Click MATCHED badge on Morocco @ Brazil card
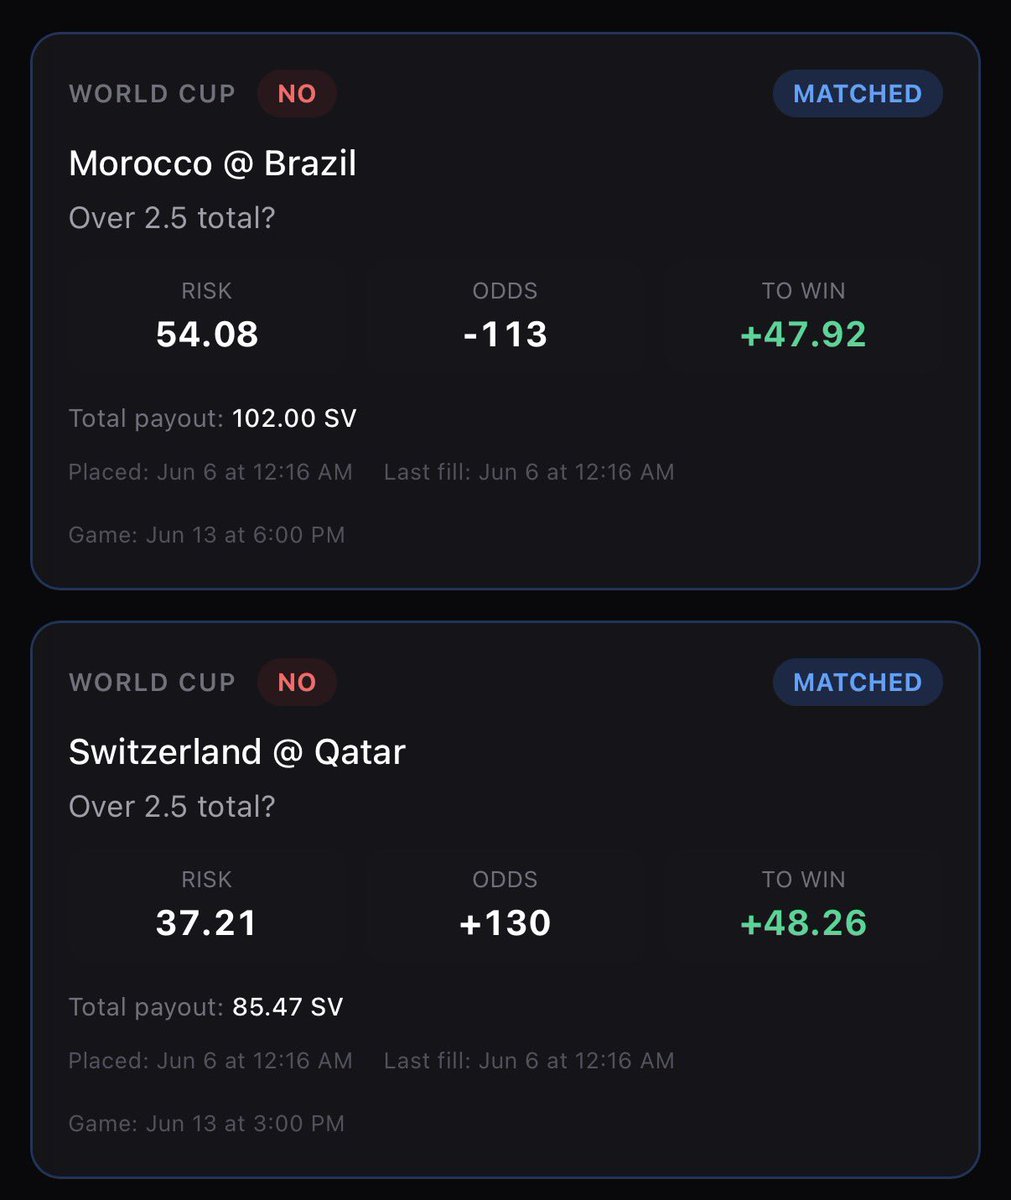This screenshot has height=1200, width=1011. [x=857, y=94]
